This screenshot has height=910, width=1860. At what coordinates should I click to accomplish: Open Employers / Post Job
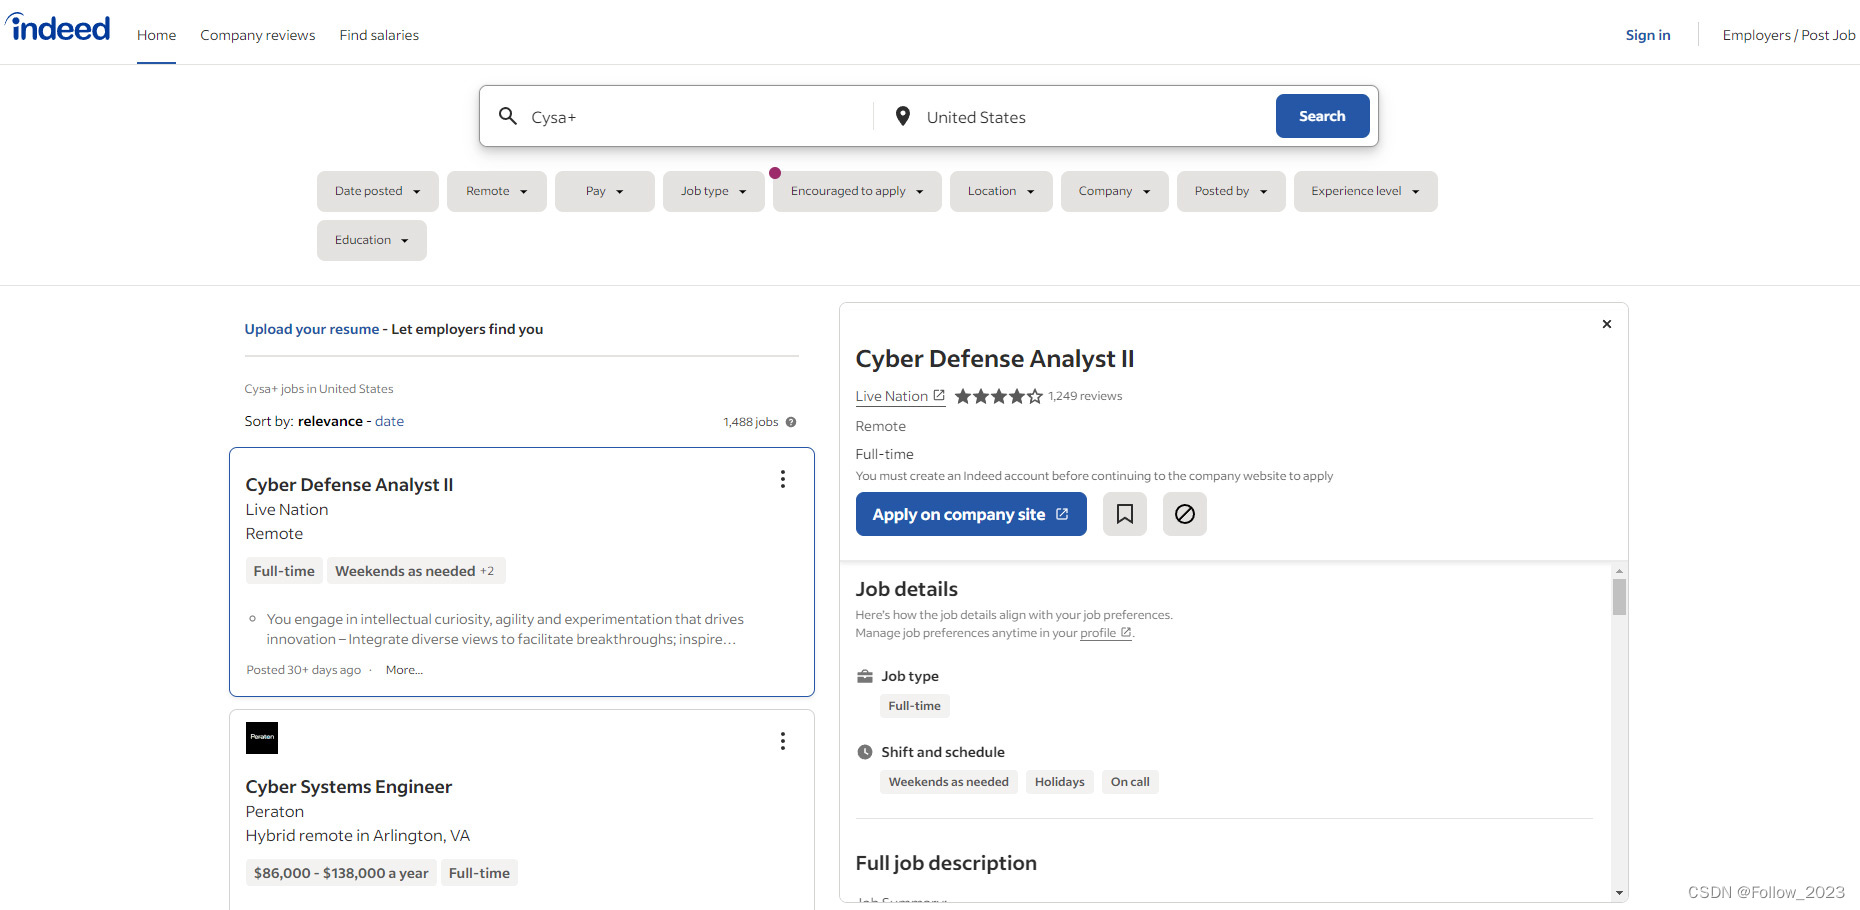tap(1789, 35)
